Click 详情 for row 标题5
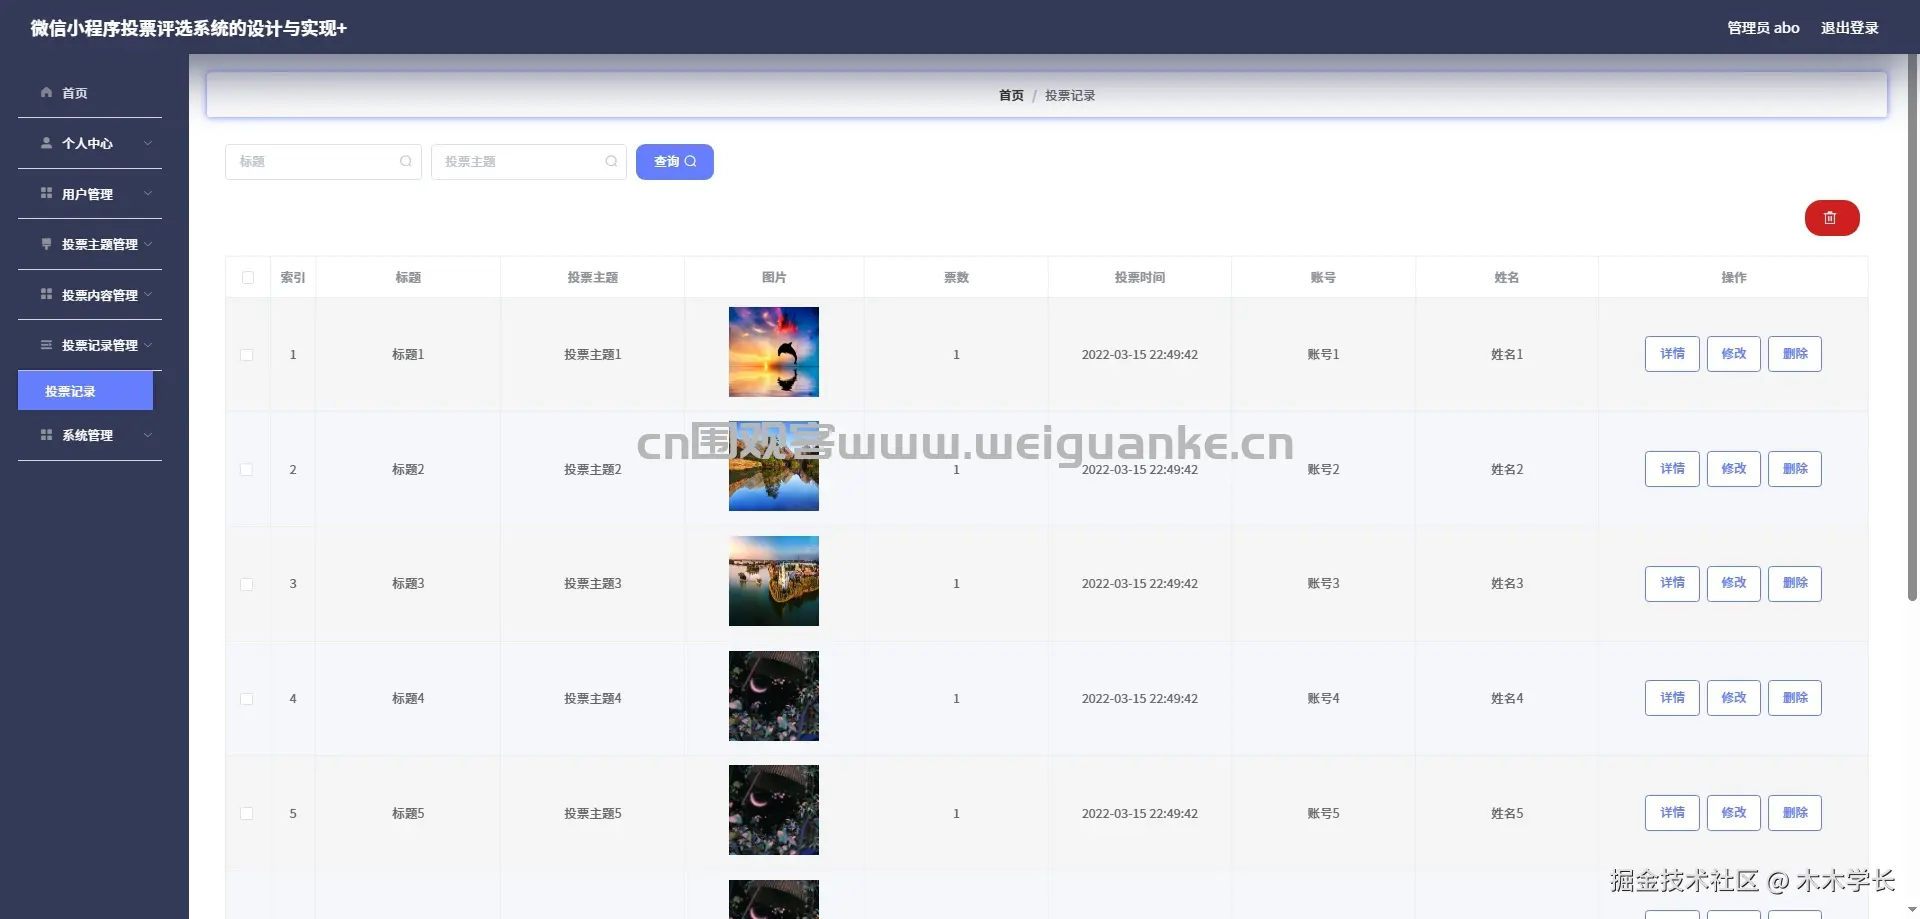Image resolution: width=1920 pixels, height=919 pixels. [x=1672, y=813]
